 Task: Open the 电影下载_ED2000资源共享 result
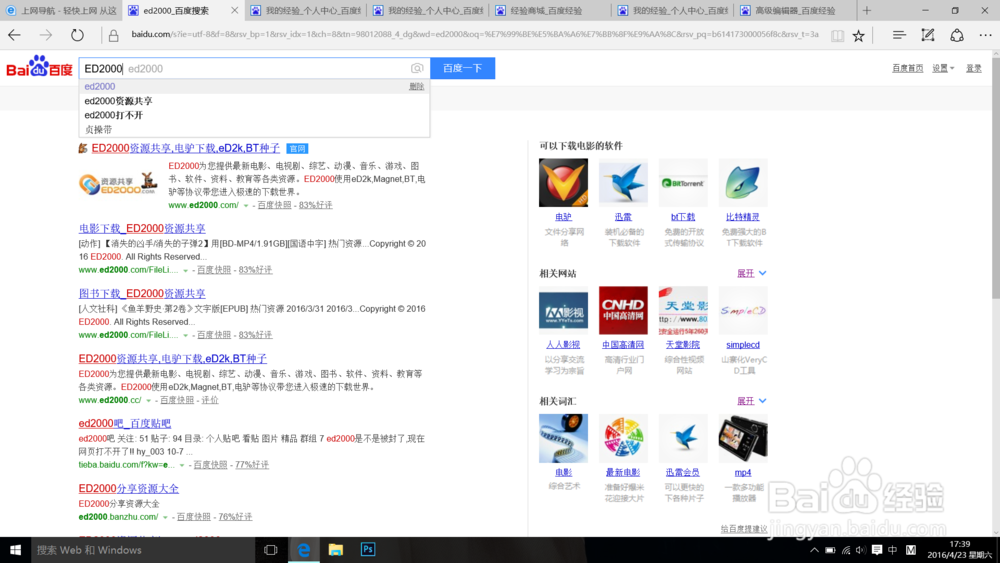point(142,228)
